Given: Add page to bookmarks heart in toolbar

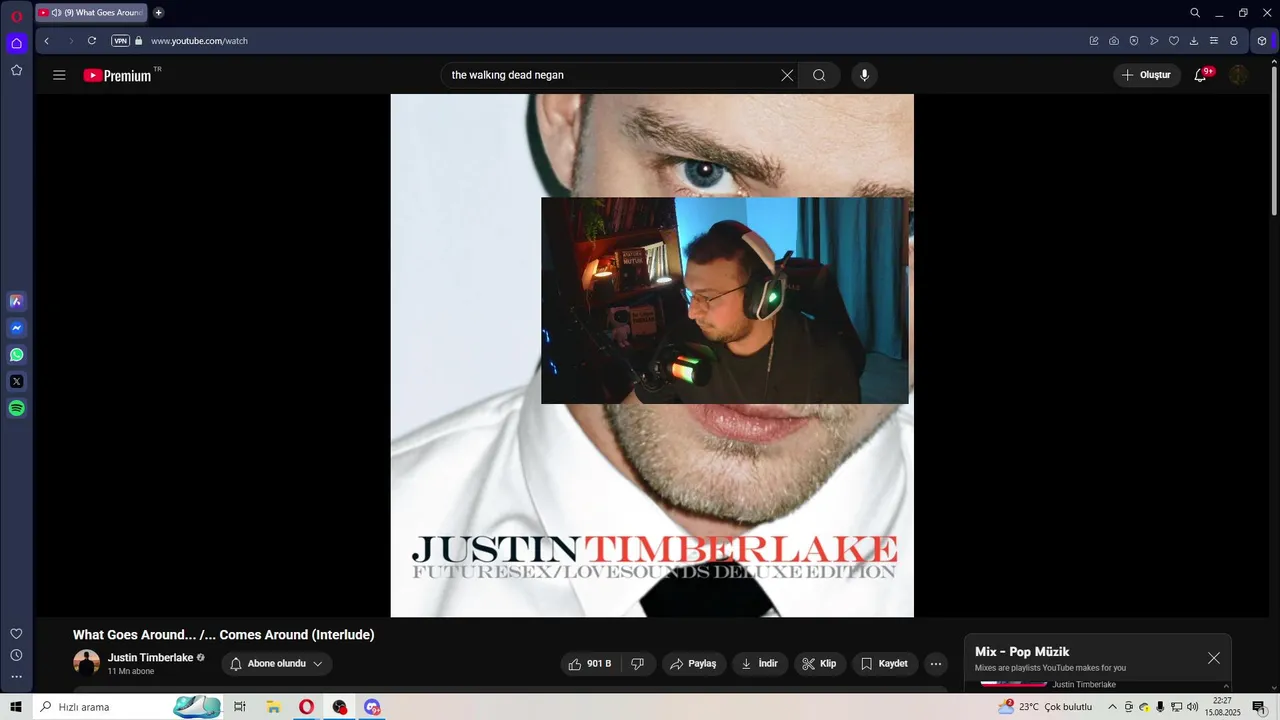Looking at the screenshot, I should tap(1174, 41).
